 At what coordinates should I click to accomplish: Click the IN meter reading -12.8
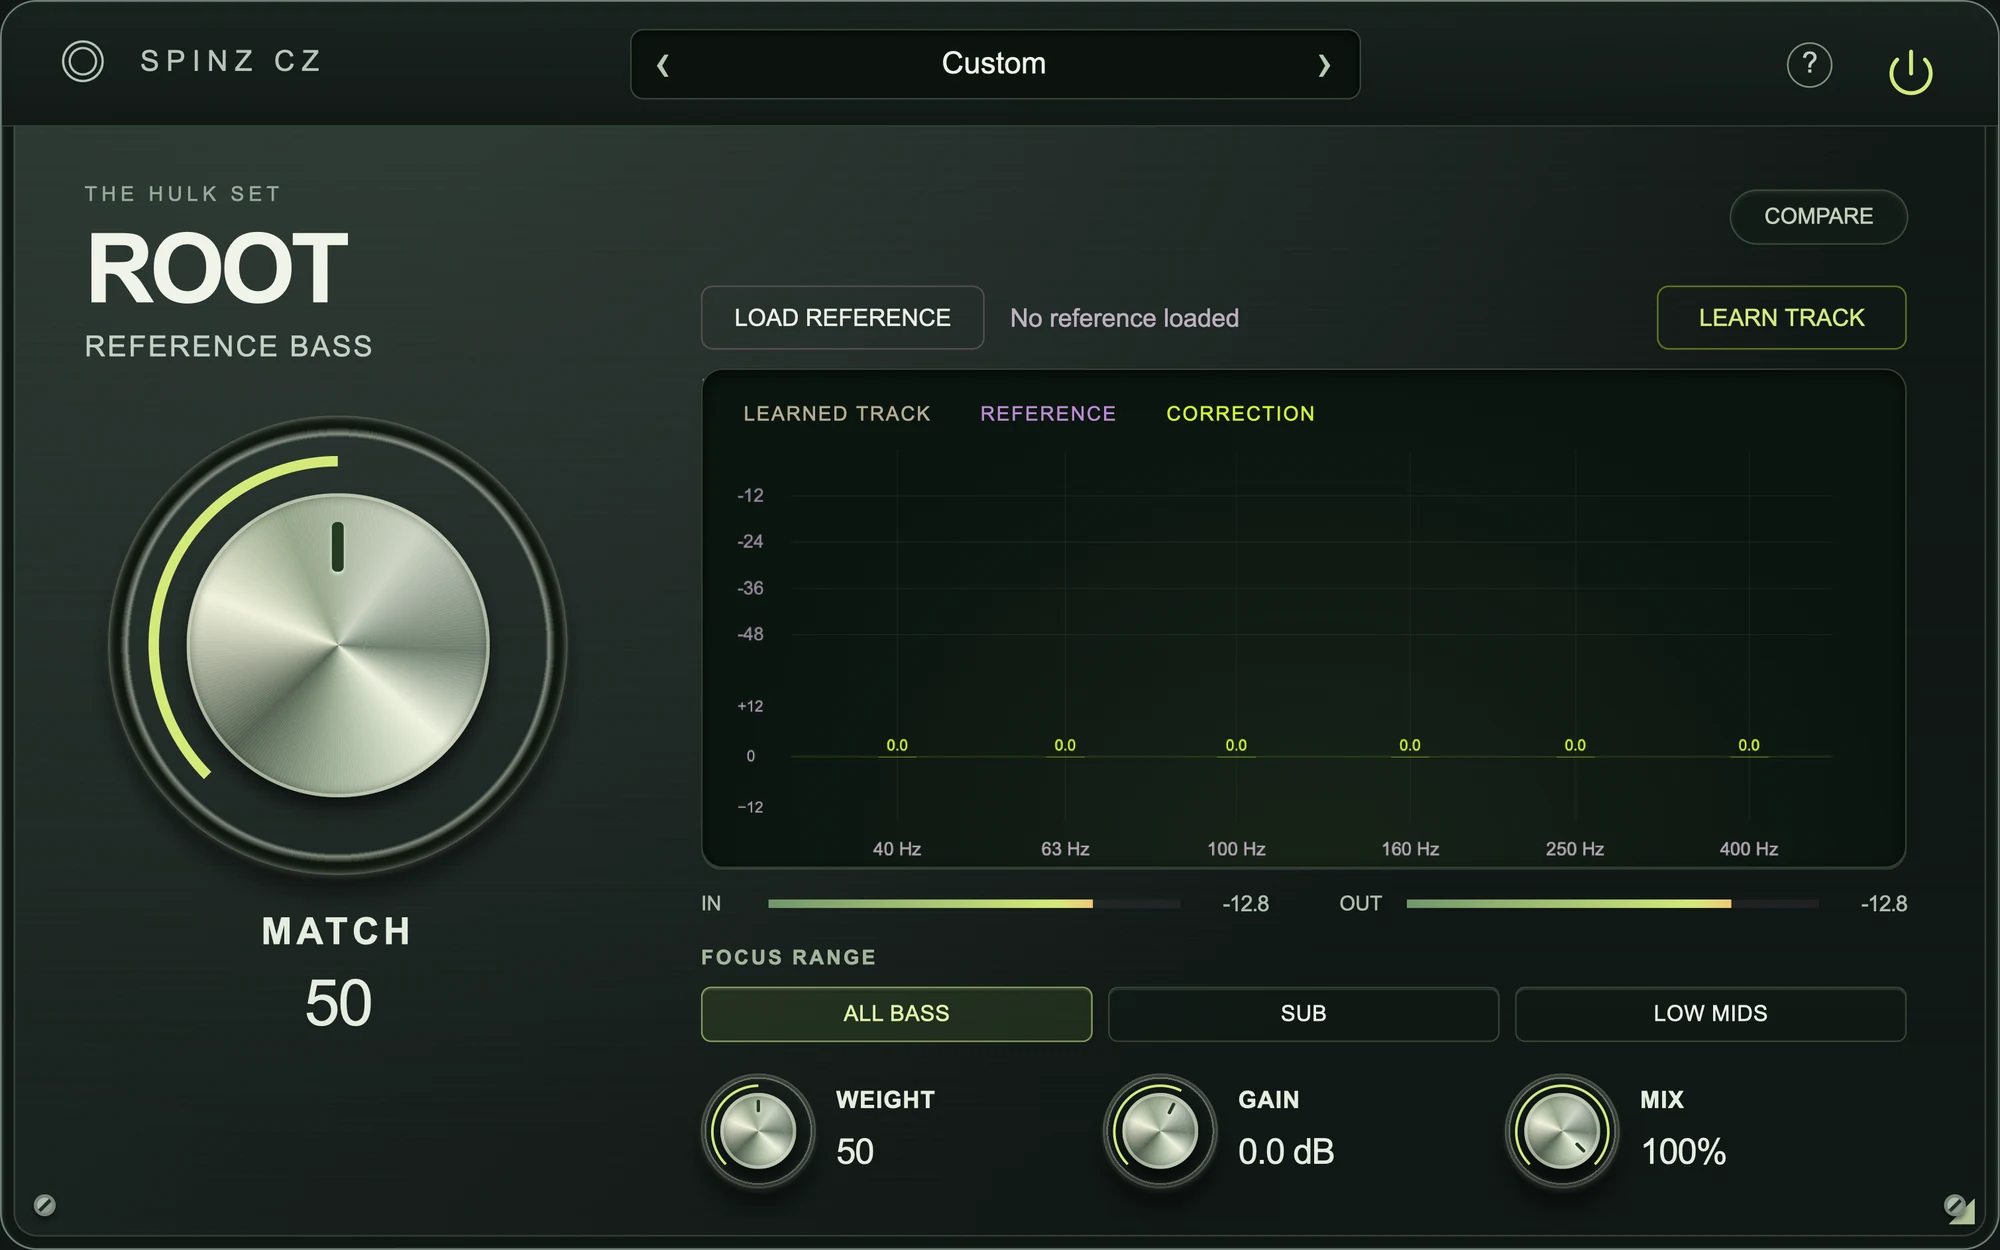pyautogui.click(x=1246, y=904)
